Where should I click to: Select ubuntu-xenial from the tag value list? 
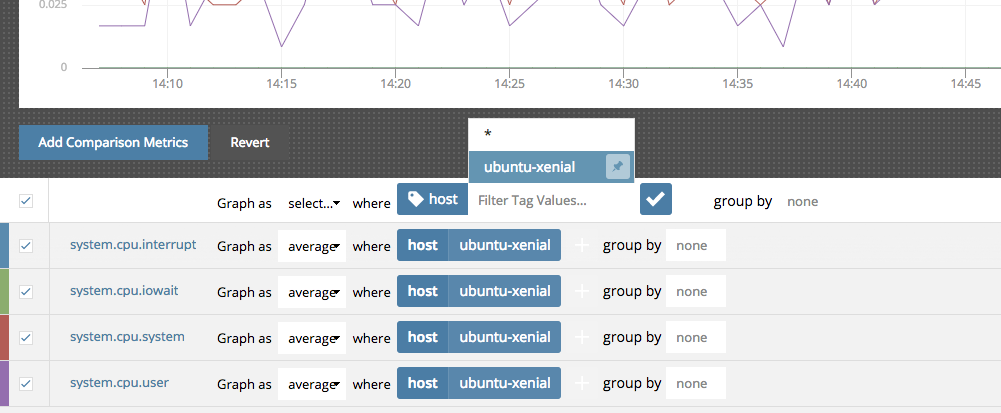(530, 167)
